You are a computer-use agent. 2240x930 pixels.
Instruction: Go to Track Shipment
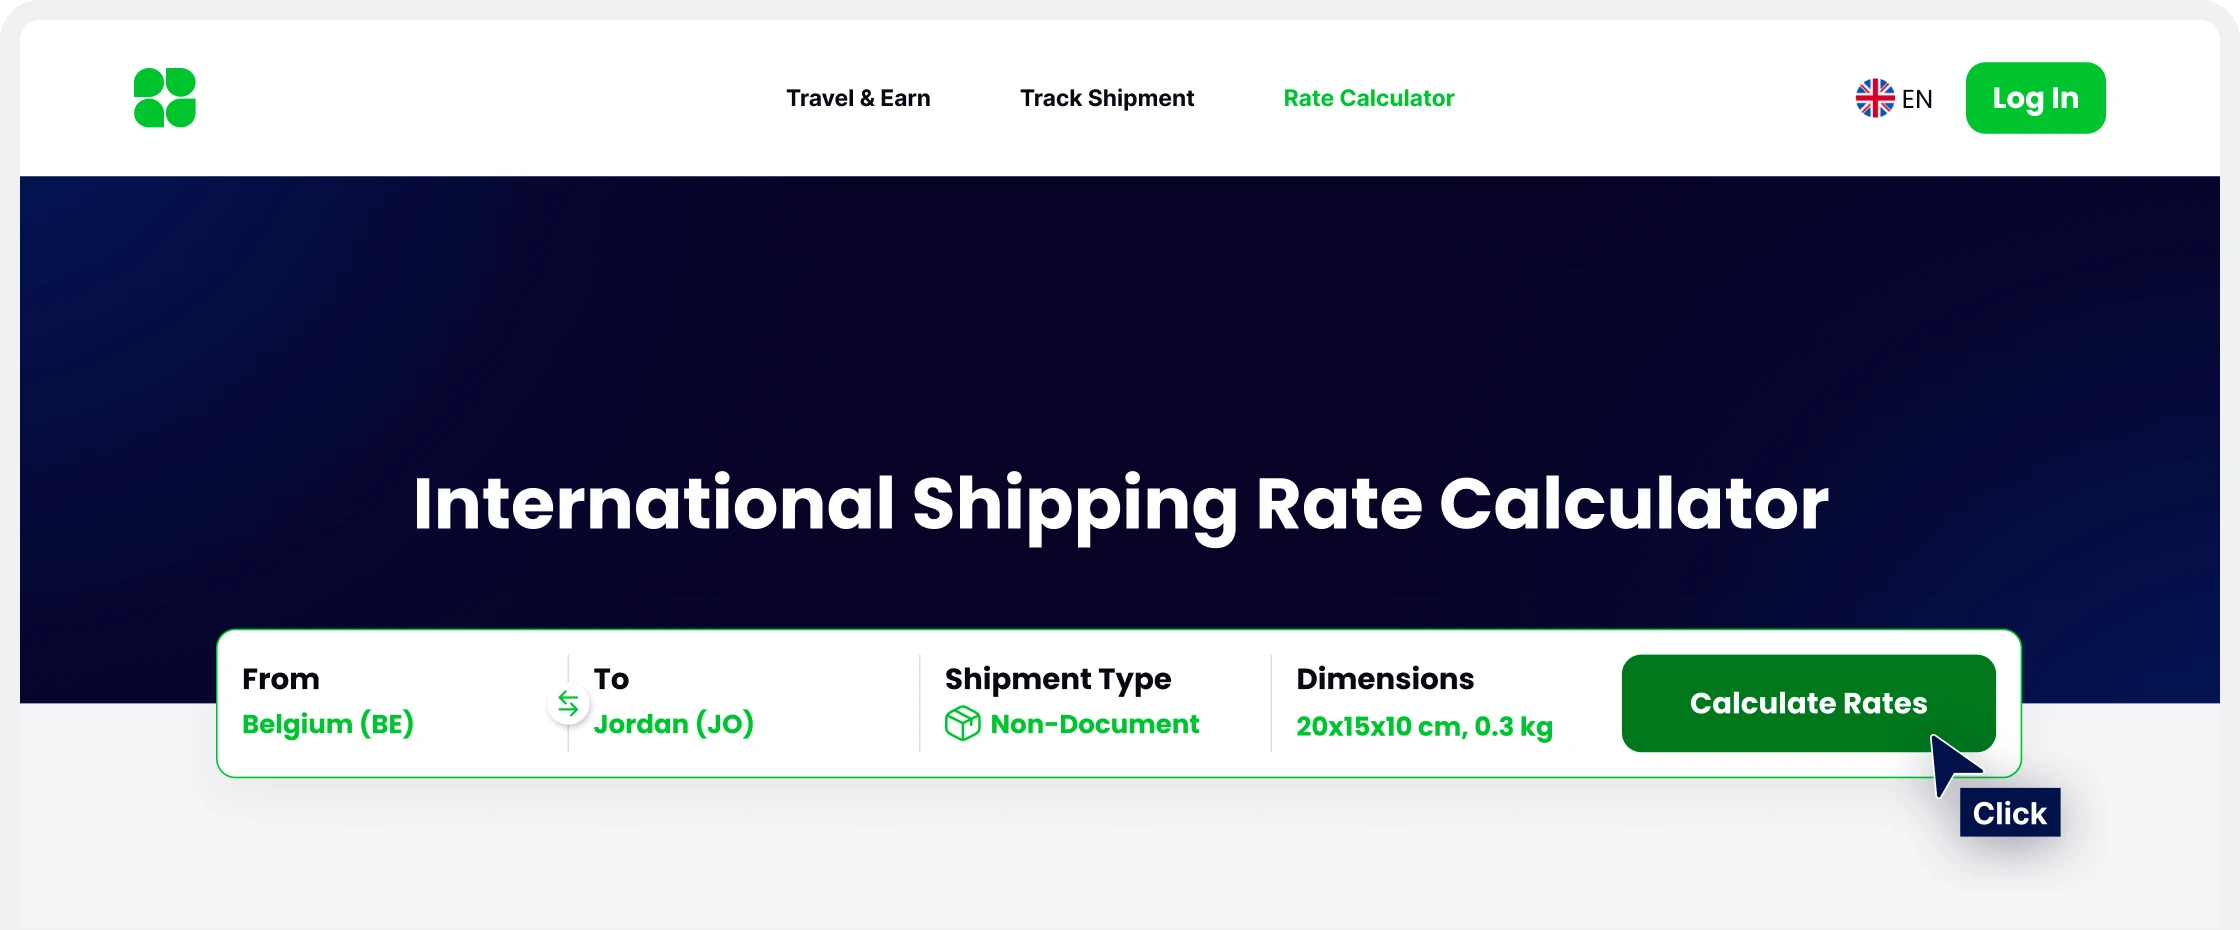coord(1107,98)
